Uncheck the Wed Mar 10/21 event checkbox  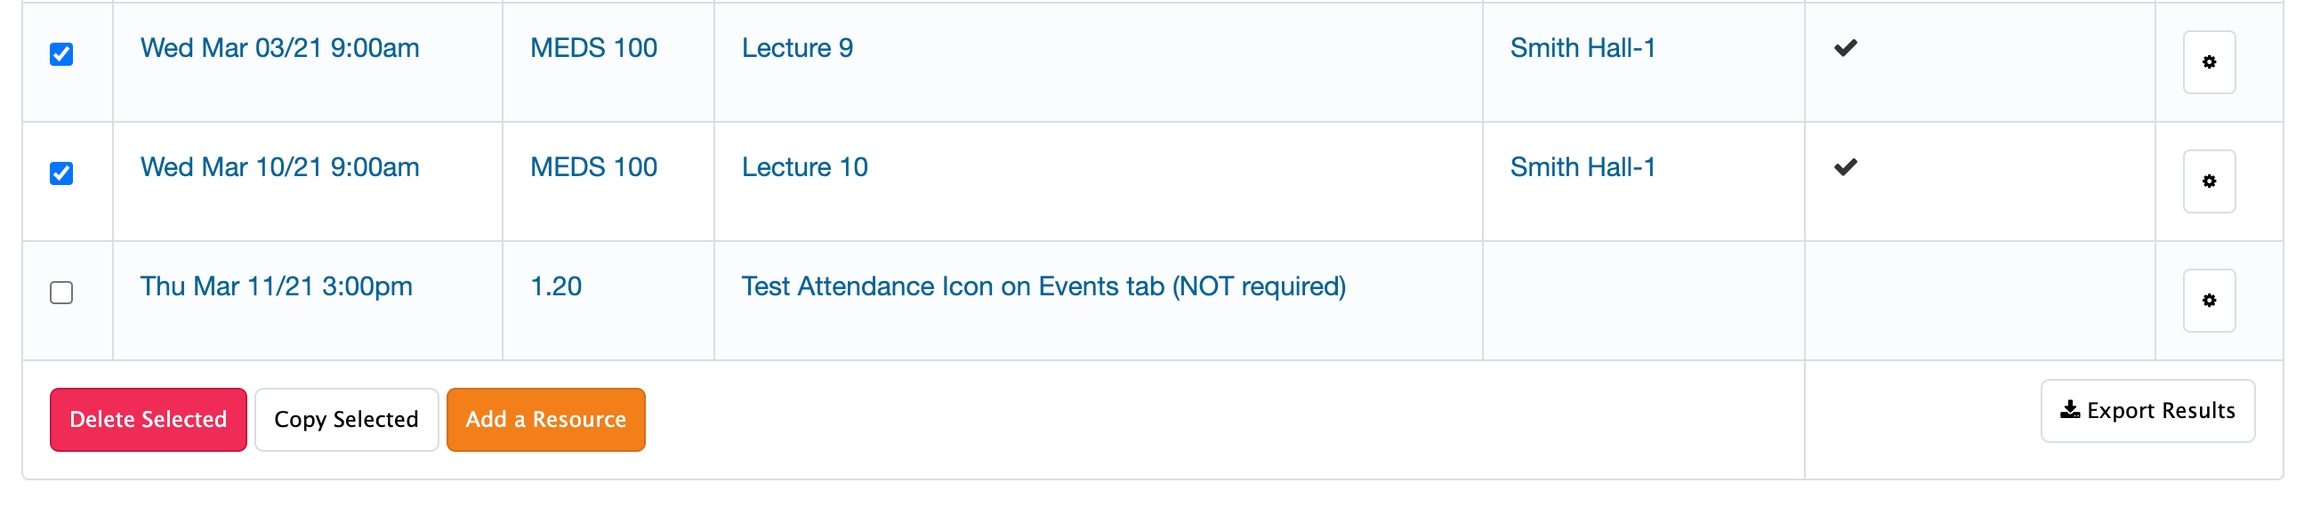coord(62,173)
